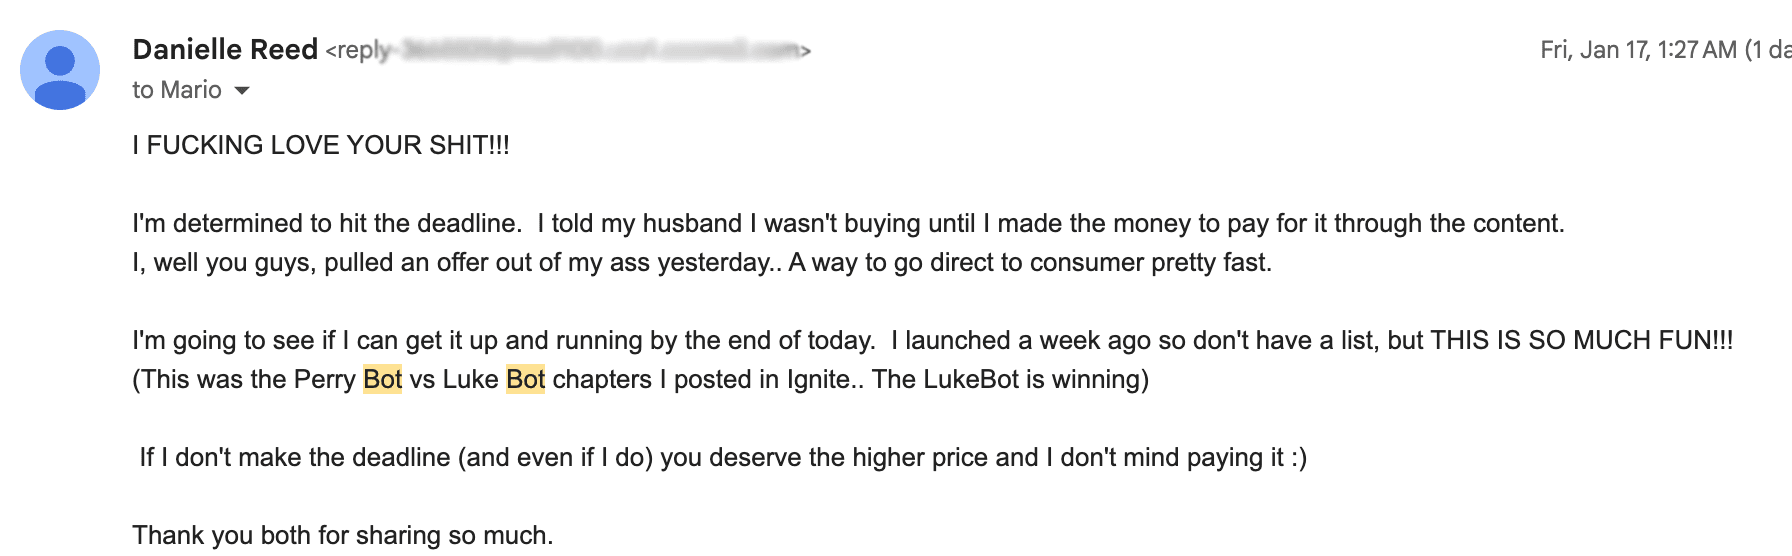Click the sender name Danielle Reed
The width and height of the screenshot is (1792, 556).
(x=225, y=50)
